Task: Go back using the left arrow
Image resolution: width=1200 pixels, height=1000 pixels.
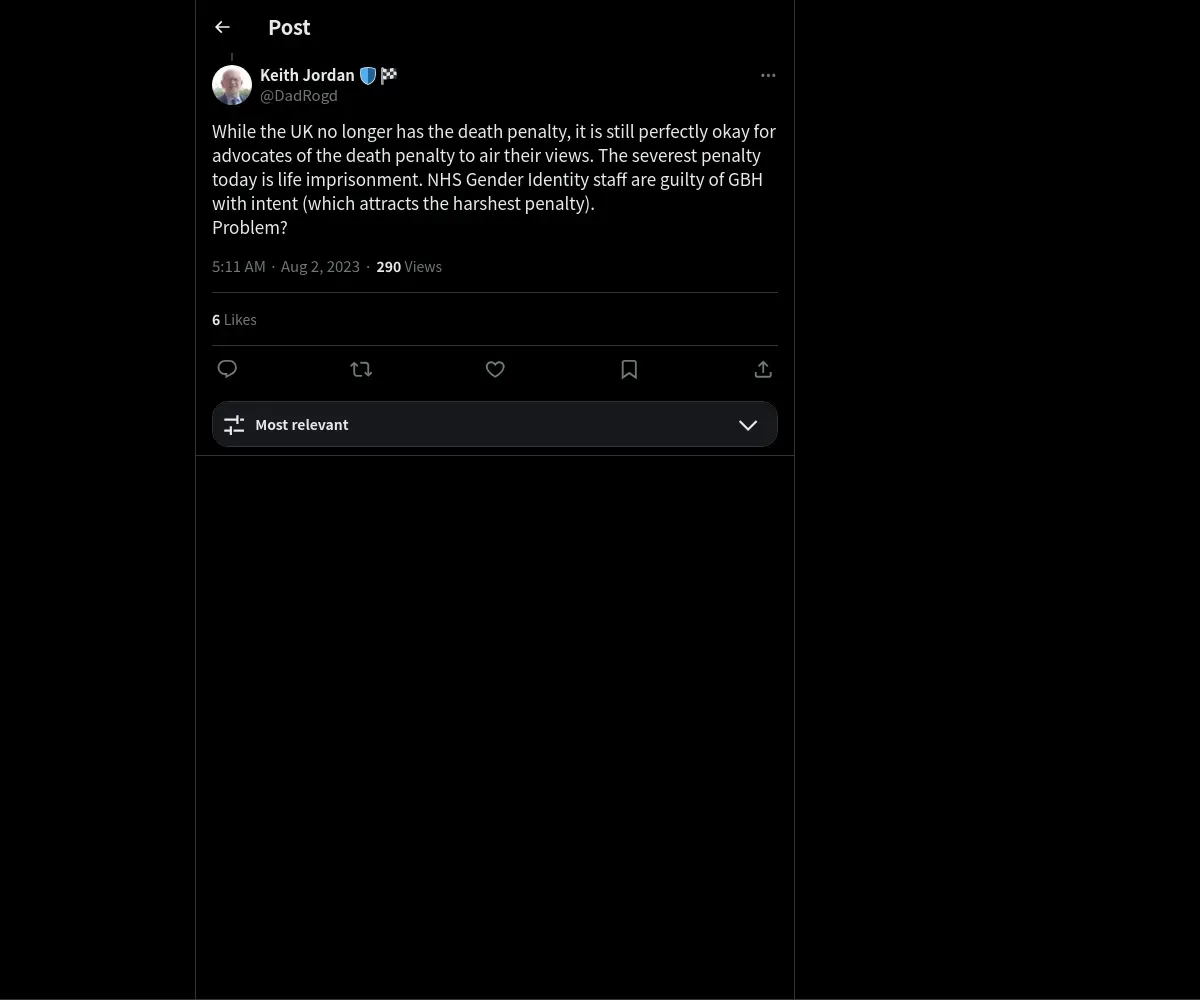Action: coord(222,27)
